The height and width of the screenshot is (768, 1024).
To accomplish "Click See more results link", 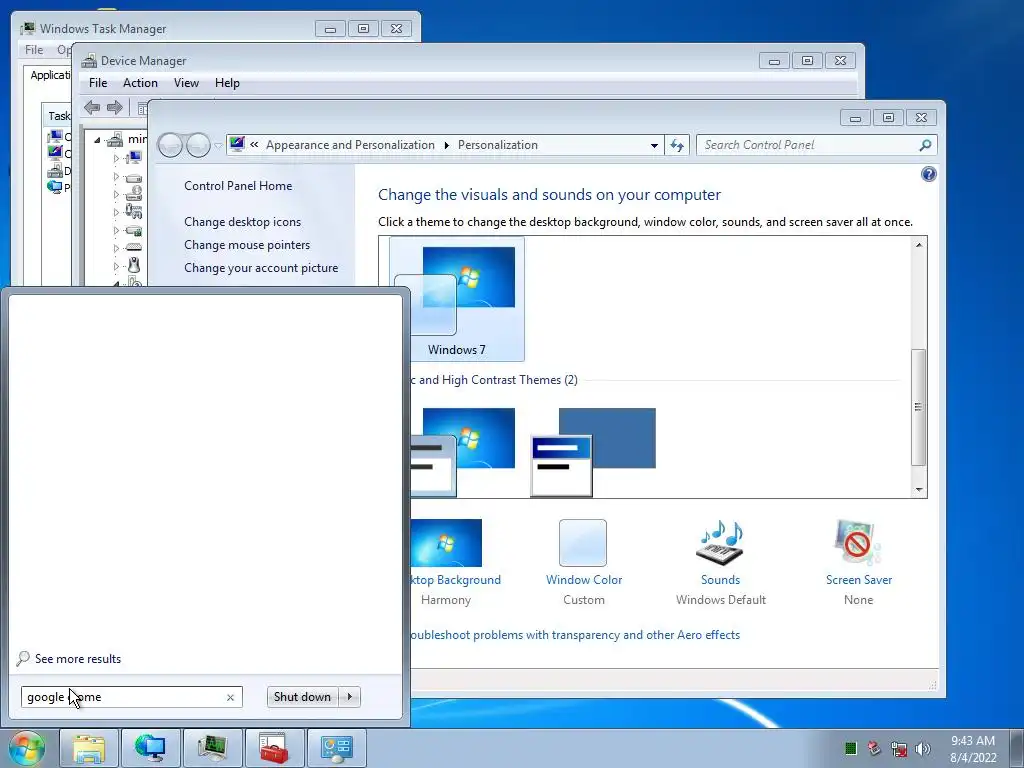I will (x=78, y=659).
